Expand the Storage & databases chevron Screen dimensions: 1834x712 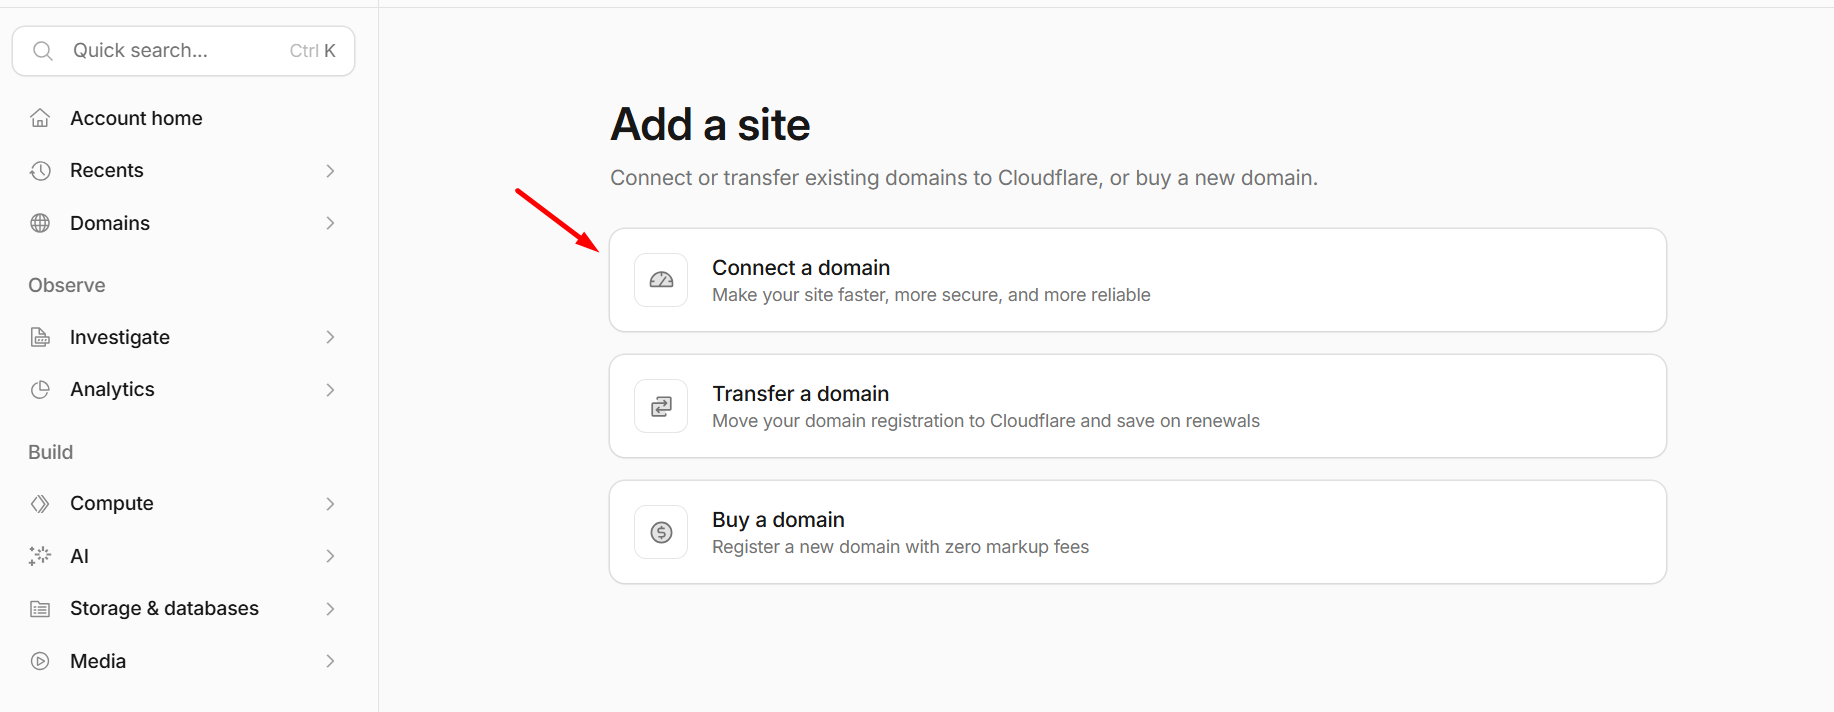coord(330,609)
